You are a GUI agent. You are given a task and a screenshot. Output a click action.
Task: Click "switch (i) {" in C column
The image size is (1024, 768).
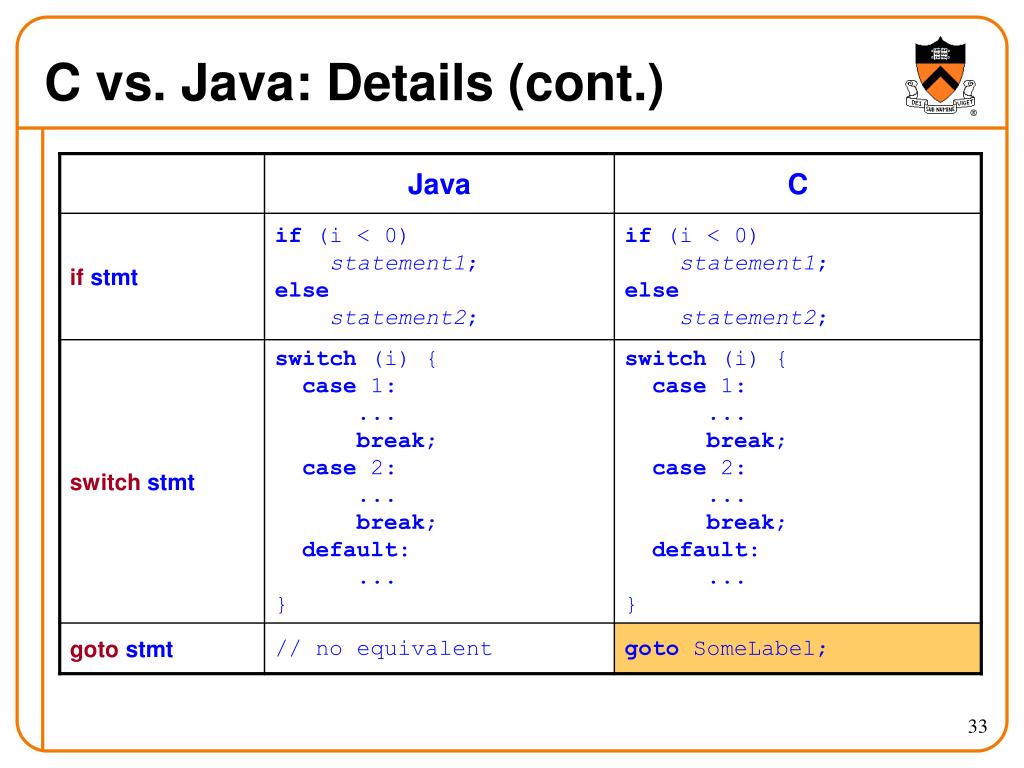[706, 359]
